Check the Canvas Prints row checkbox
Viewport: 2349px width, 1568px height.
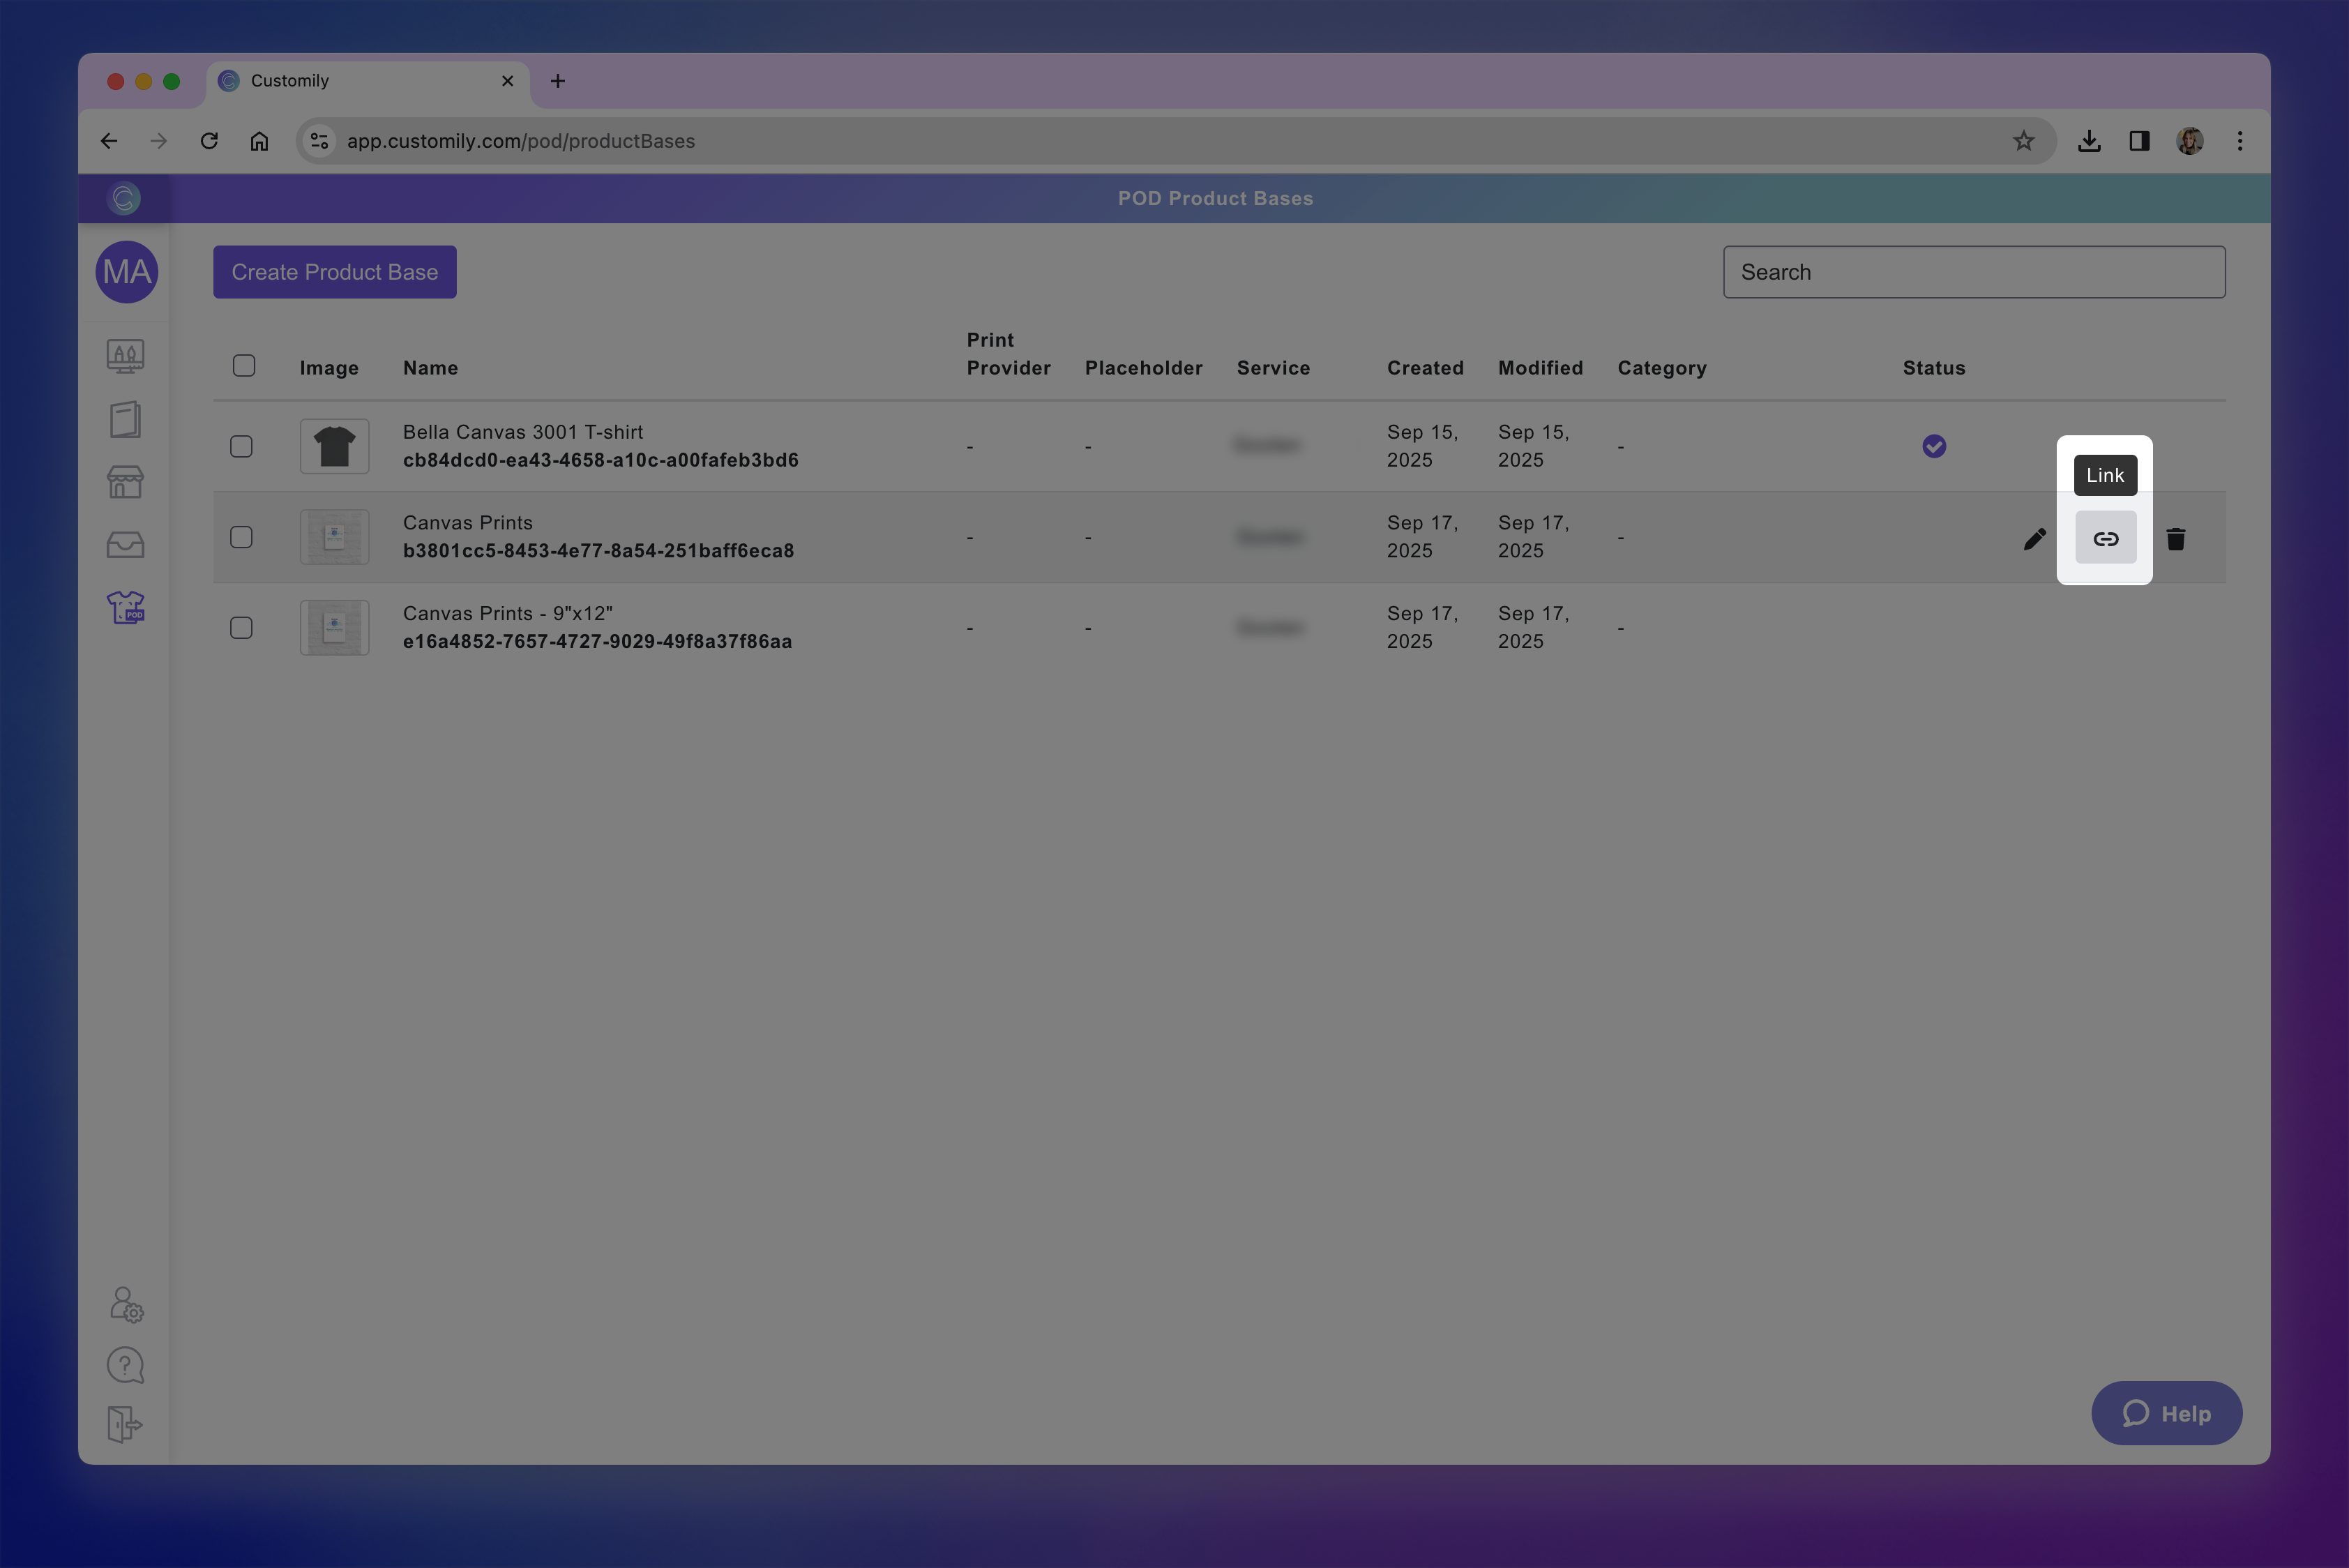coord(241,537)
